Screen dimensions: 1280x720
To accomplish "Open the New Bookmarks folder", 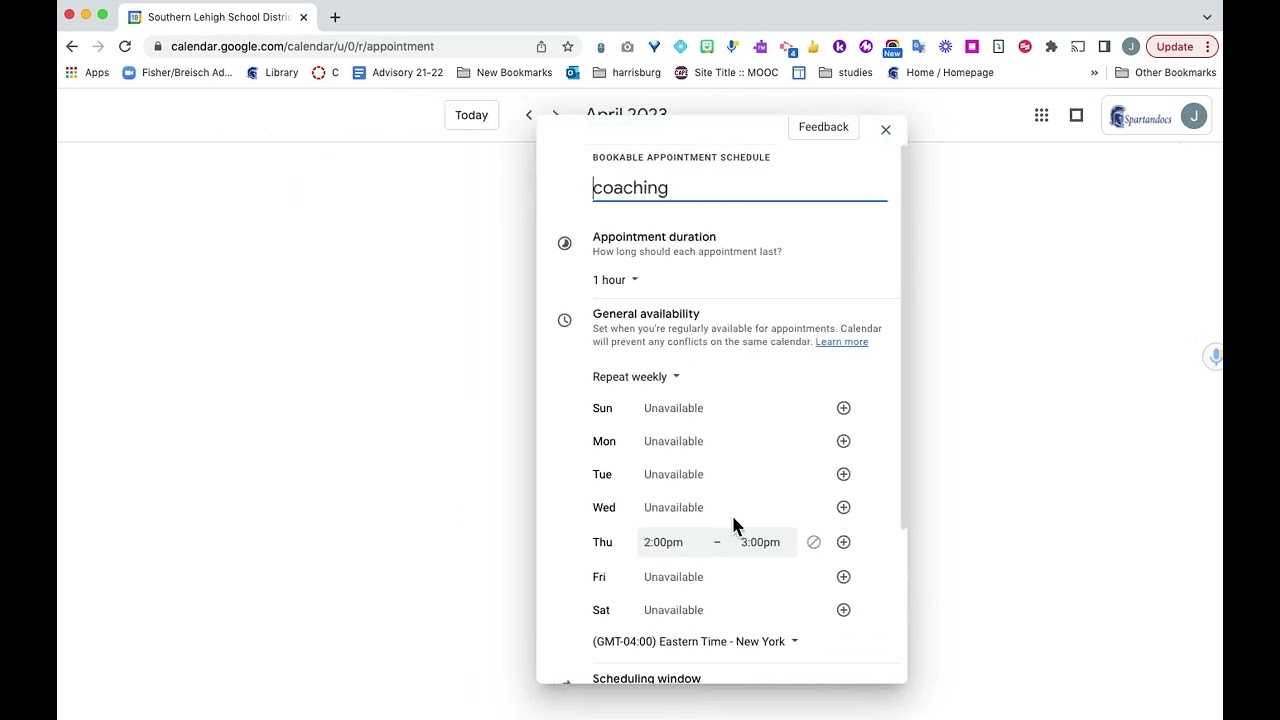I will click(x=504, y=73).
